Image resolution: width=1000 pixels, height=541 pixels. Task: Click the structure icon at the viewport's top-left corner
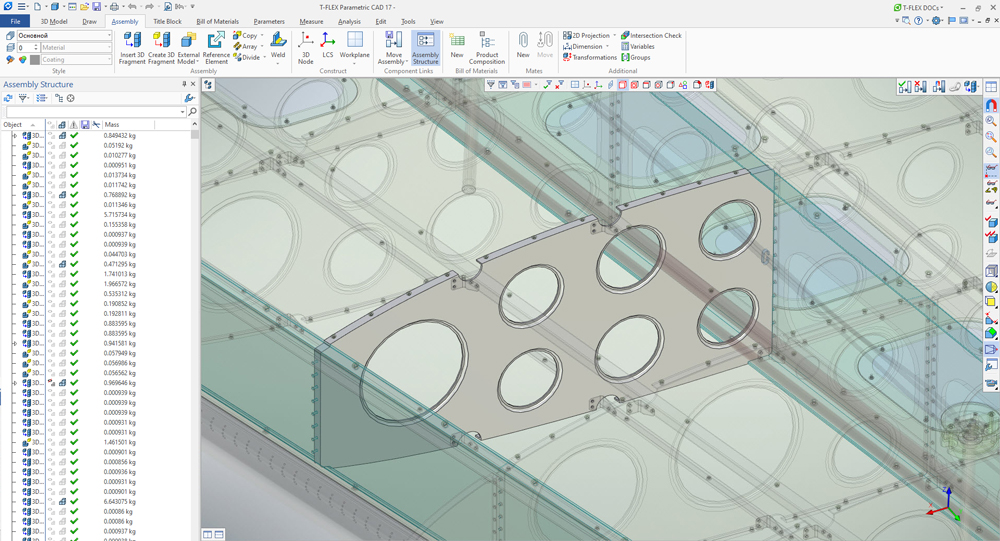(208, 85)
